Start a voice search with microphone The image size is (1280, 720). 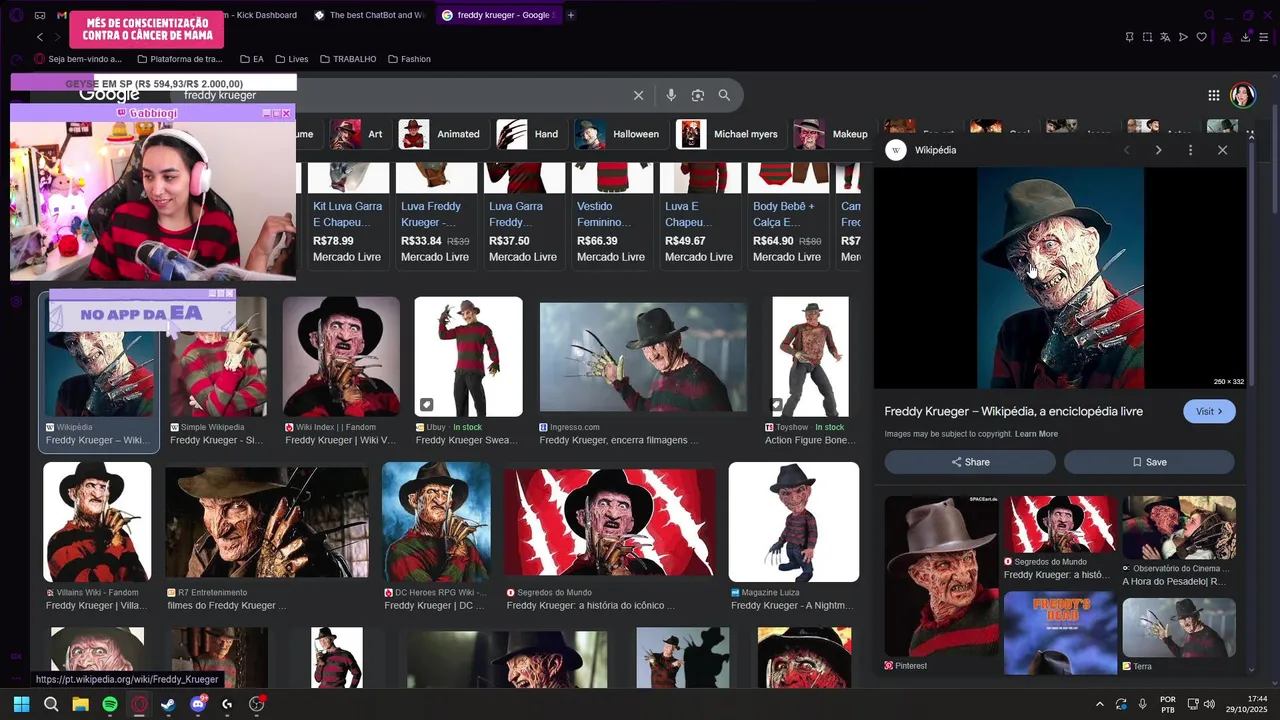(671, 95)
